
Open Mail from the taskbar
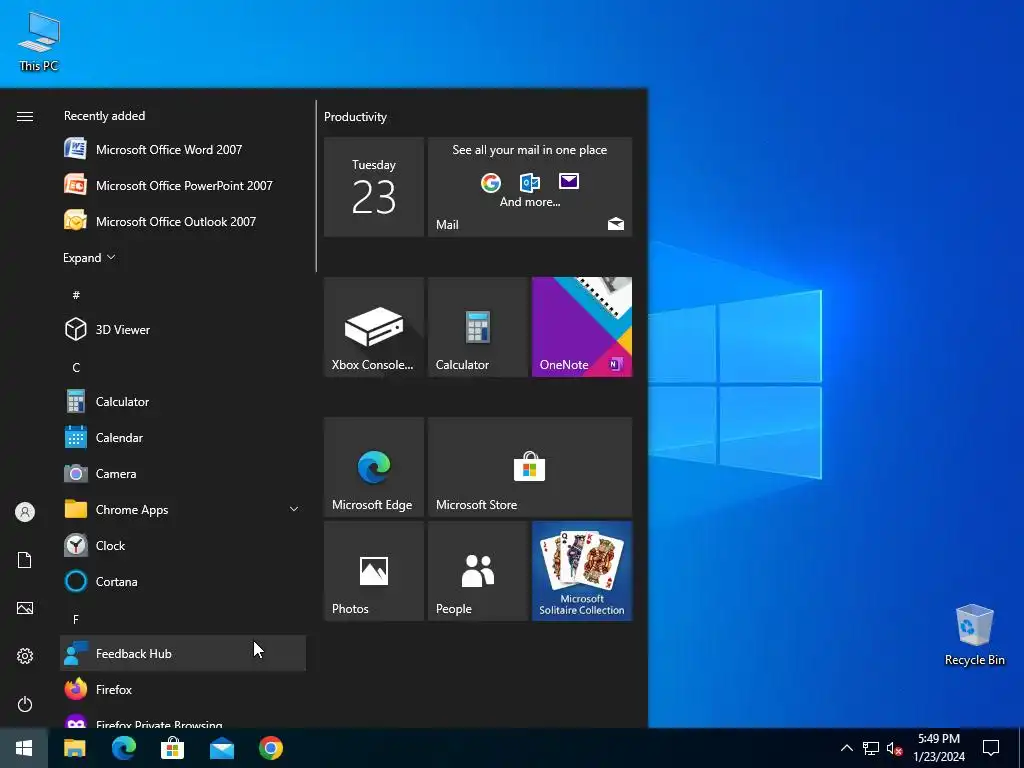[222, 748]
